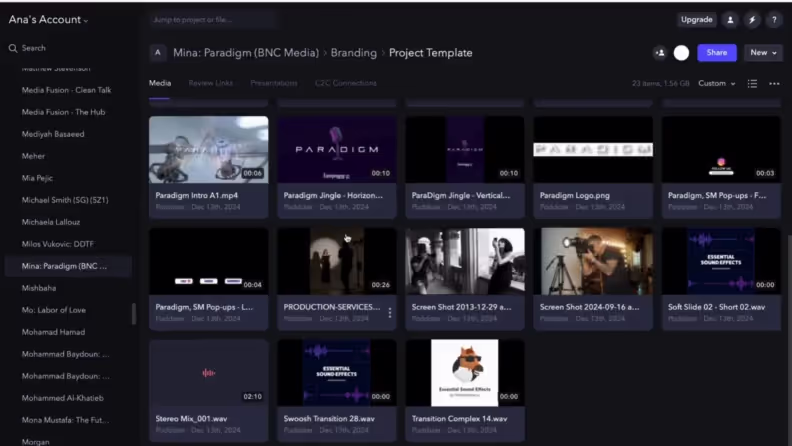Image resolution: width=792 pixels, height=446 pixels.
Task: Open Mia Pejic project
Action: pos(37,178)
